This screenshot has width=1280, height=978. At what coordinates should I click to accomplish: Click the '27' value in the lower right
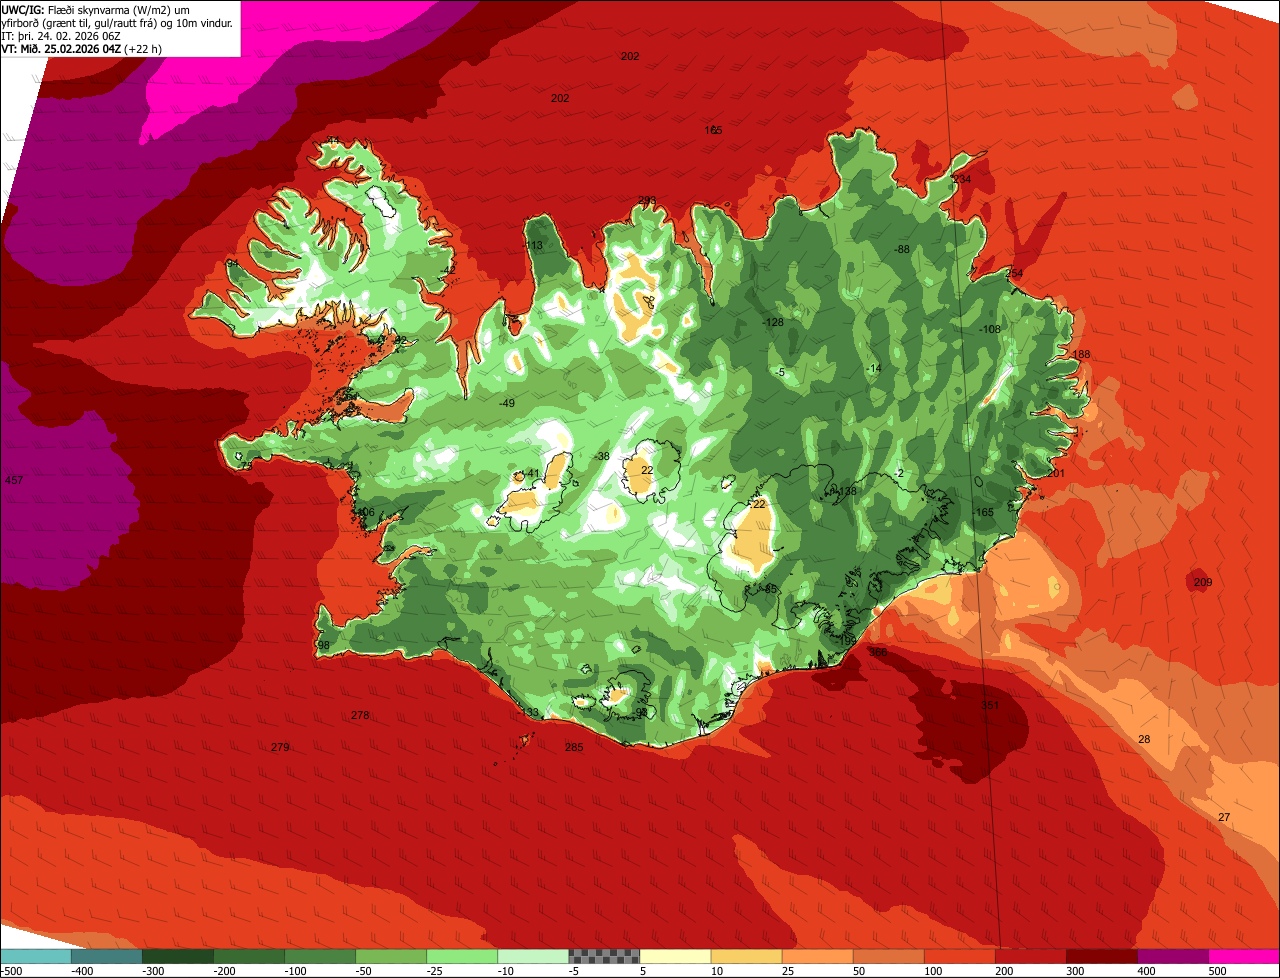tap(1225, 817)
